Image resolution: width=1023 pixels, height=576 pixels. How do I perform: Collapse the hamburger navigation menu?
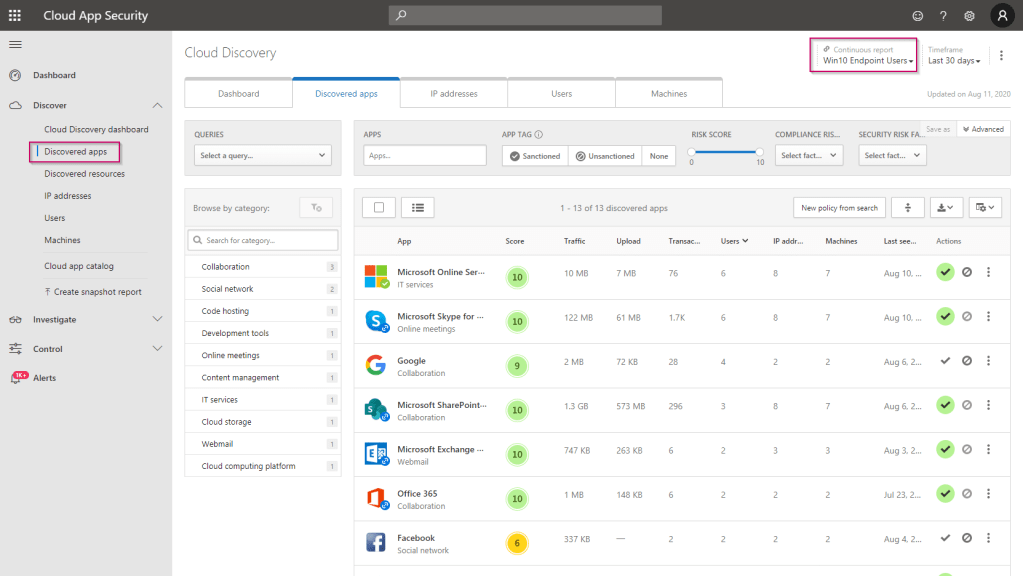coord(15,45)
